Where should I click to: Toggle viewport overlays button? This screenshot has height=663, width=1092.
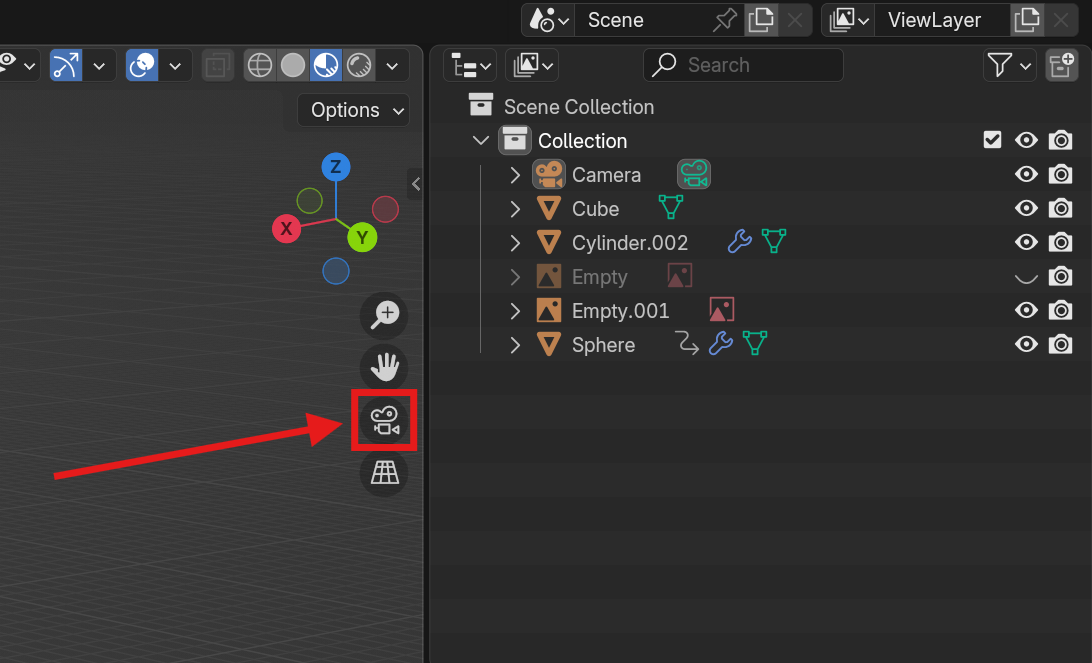tap(142, 65)
